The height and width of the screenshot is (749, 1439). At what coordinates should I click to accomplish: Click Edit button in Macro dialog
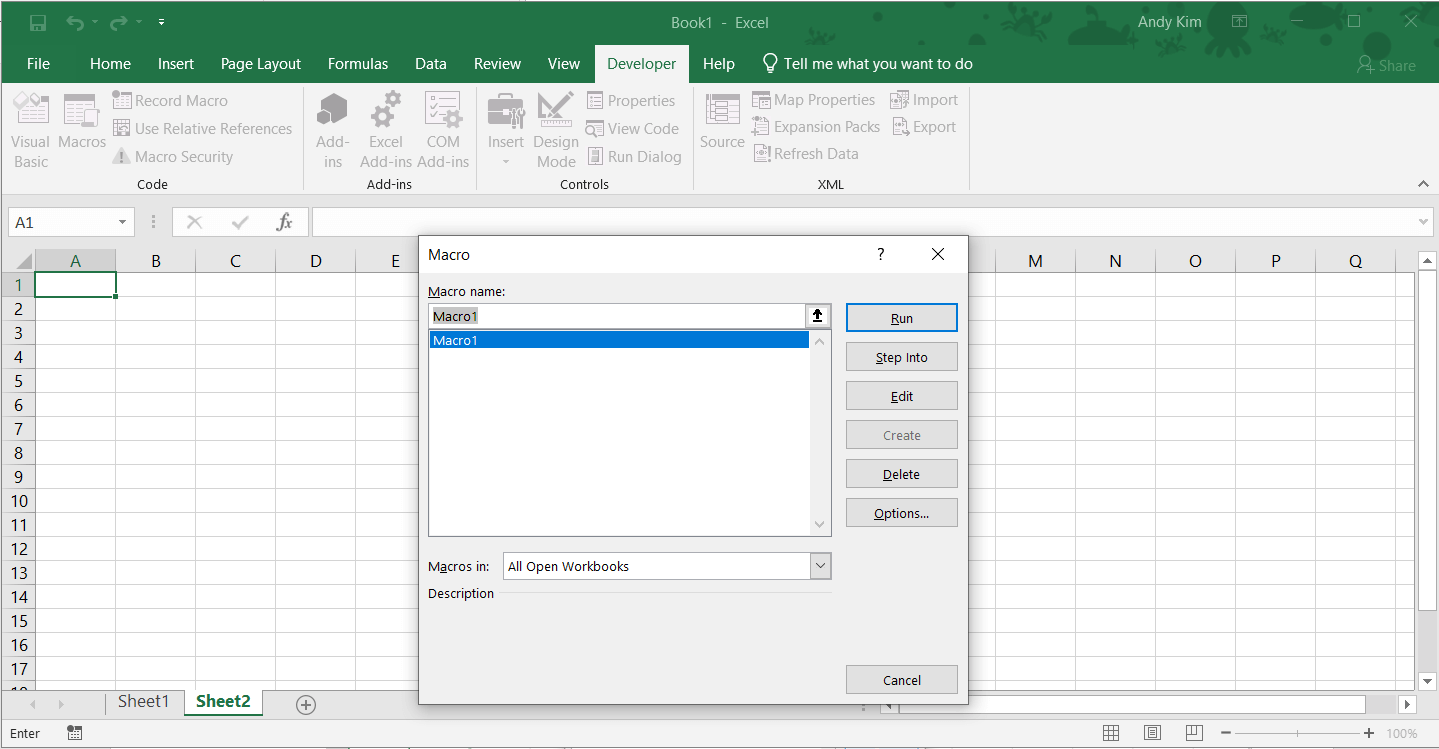click(x=902, y=396)
